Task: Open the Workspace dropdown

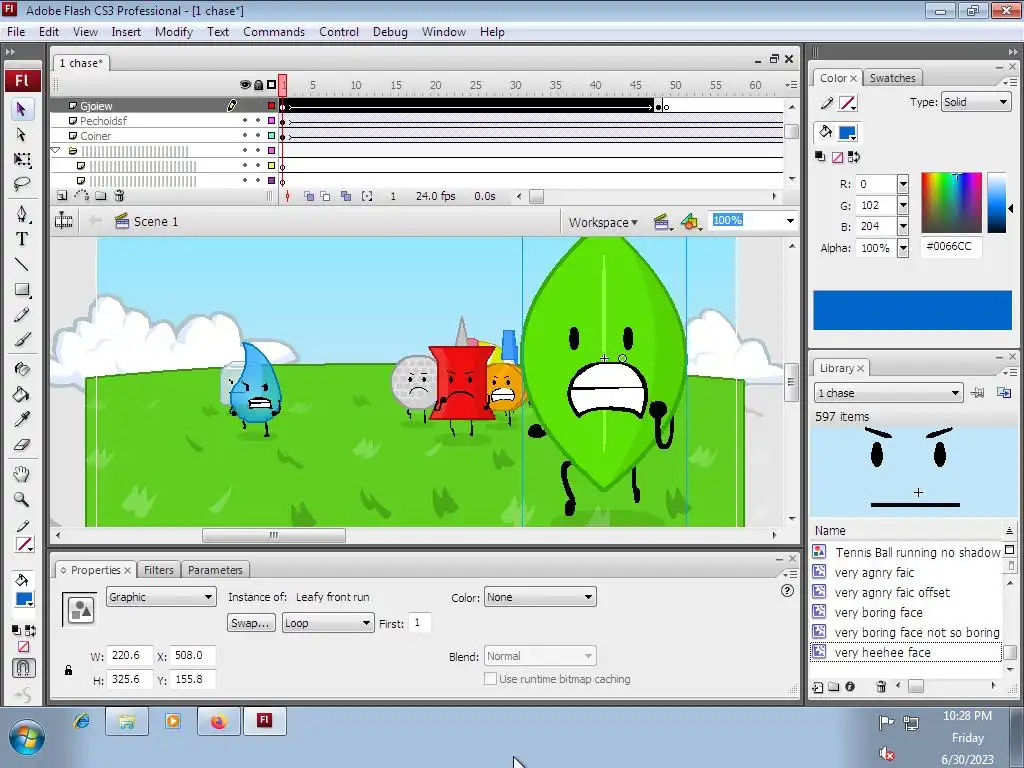Action: pos(603,222)
